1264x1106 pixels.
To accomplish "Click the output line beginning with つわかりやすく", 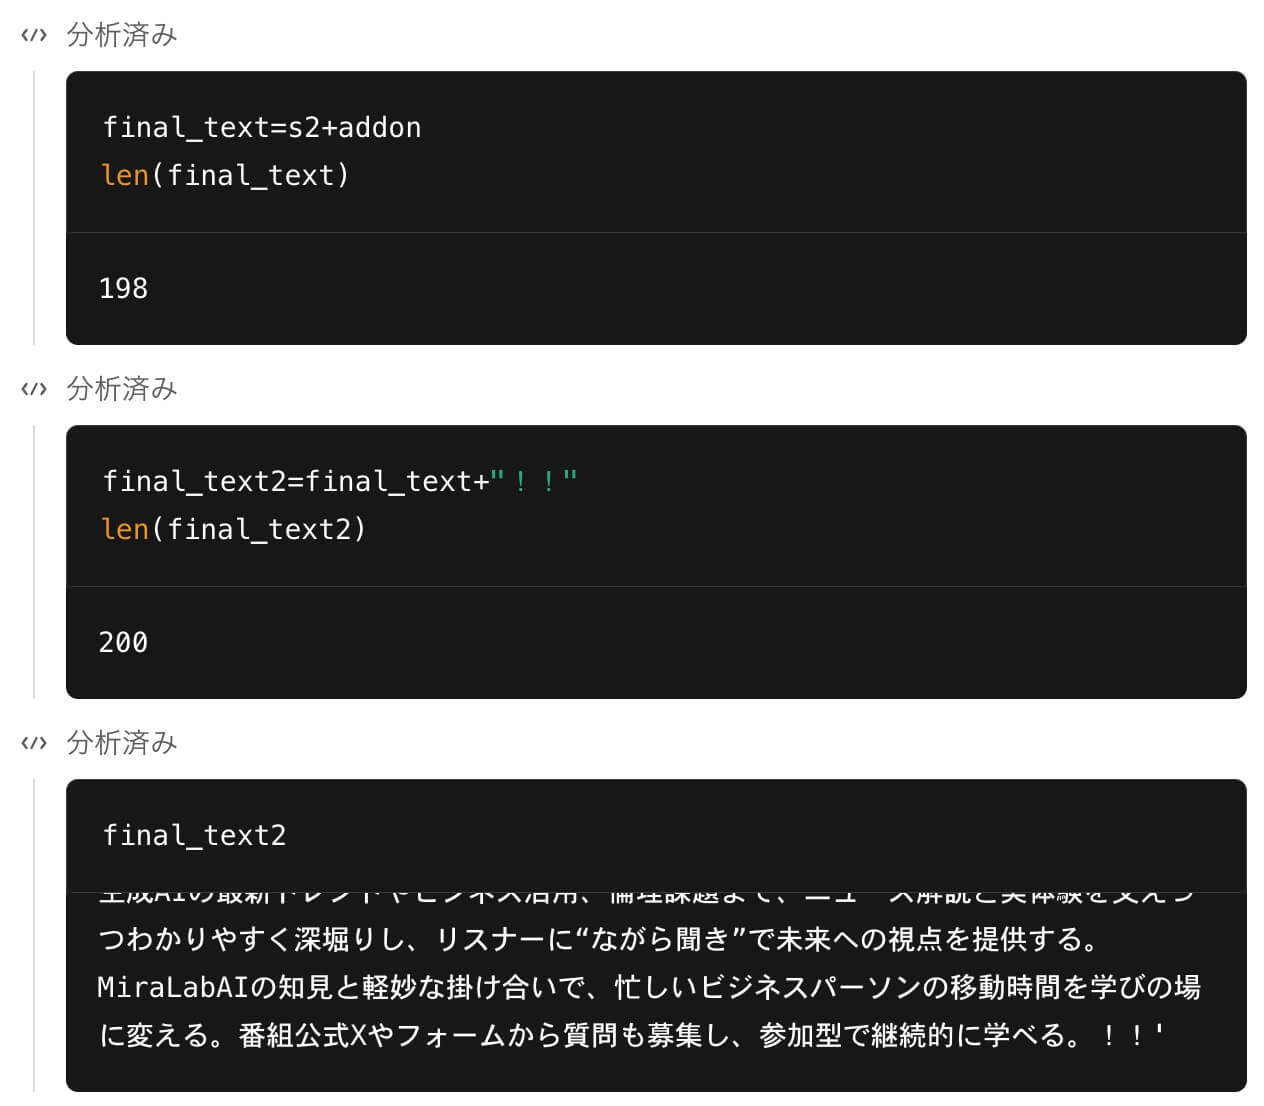I will point(600,940).
